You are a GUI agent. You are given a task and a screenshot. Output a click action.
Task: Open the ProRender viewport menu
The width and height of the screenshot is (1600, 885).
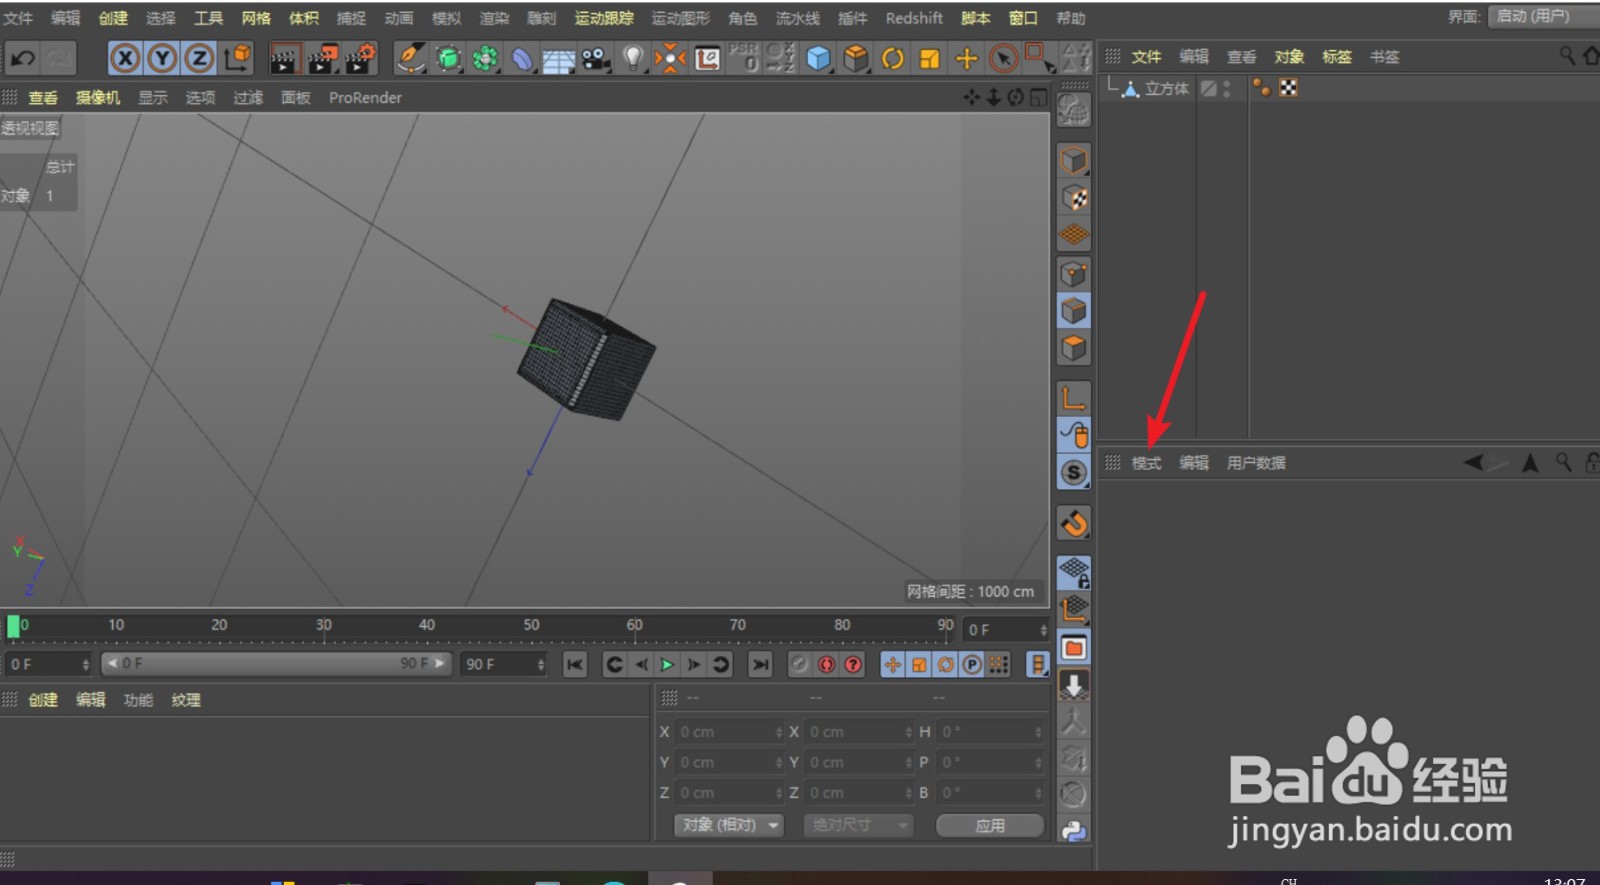365,97
